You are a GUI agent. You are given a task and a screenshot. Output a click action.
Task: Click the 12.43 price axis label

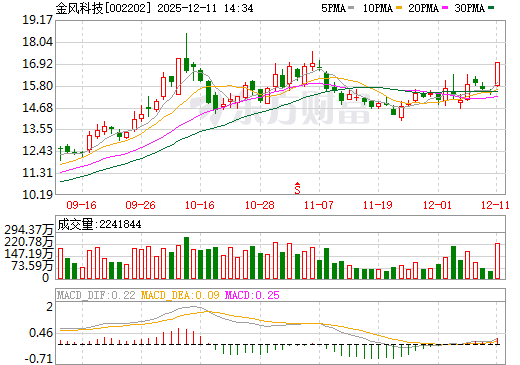point(37,151)
